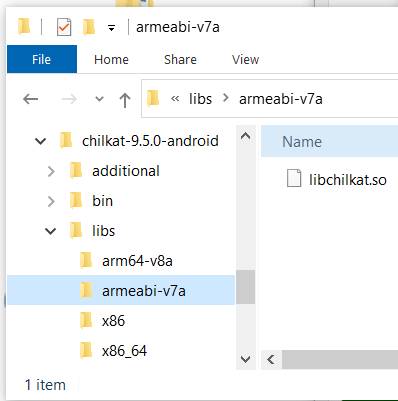Image resolution: width=398 pixels, height=401 pixels.
Task: Go back with the Back arrow
Action: point(31,99)
